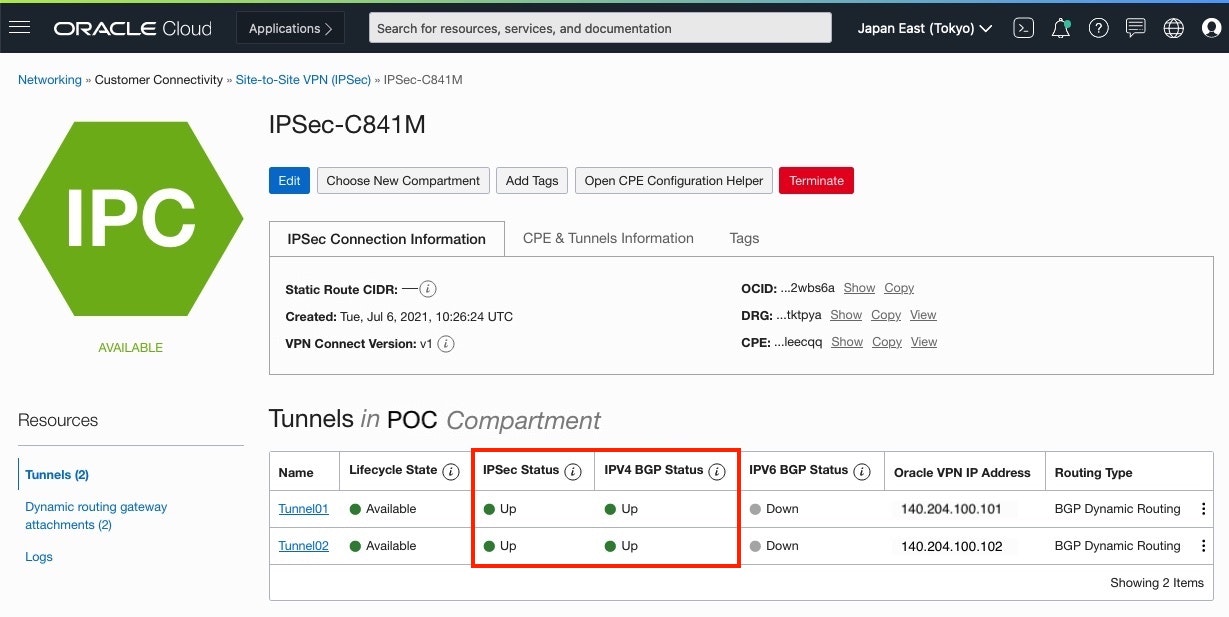Open the announcements bell icon

coord(1061,28)
